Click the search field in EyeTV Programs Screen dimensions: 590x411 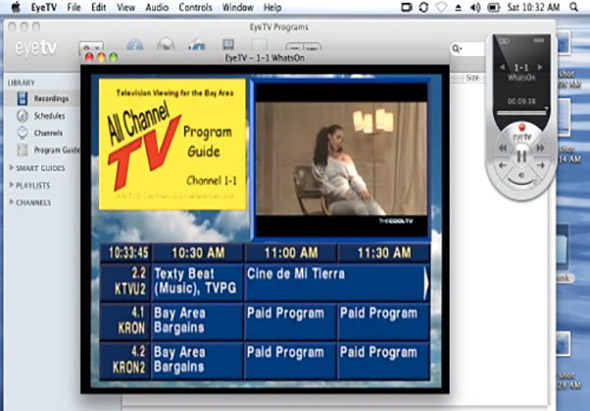coord(468,49)
